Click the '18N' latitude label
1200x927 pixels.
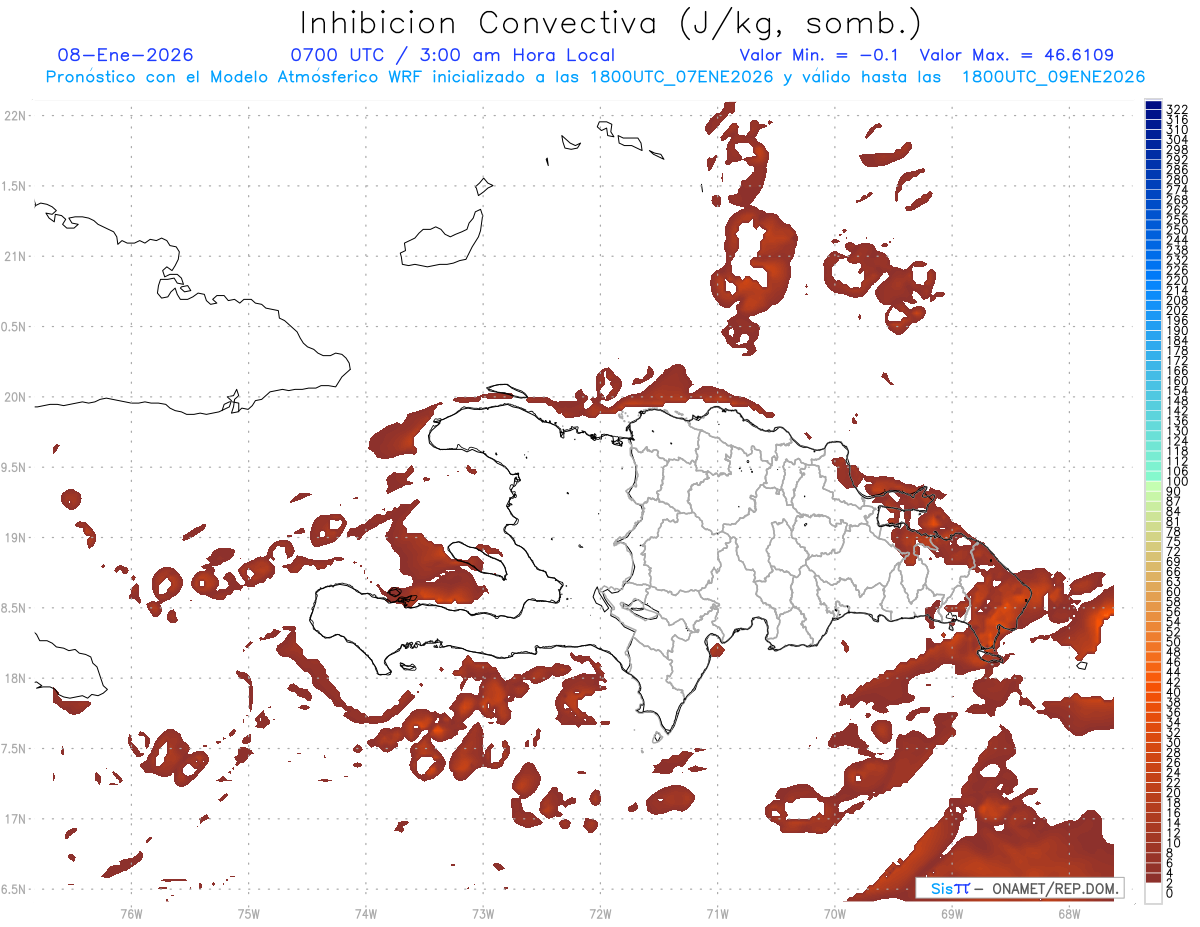[14, 678]
